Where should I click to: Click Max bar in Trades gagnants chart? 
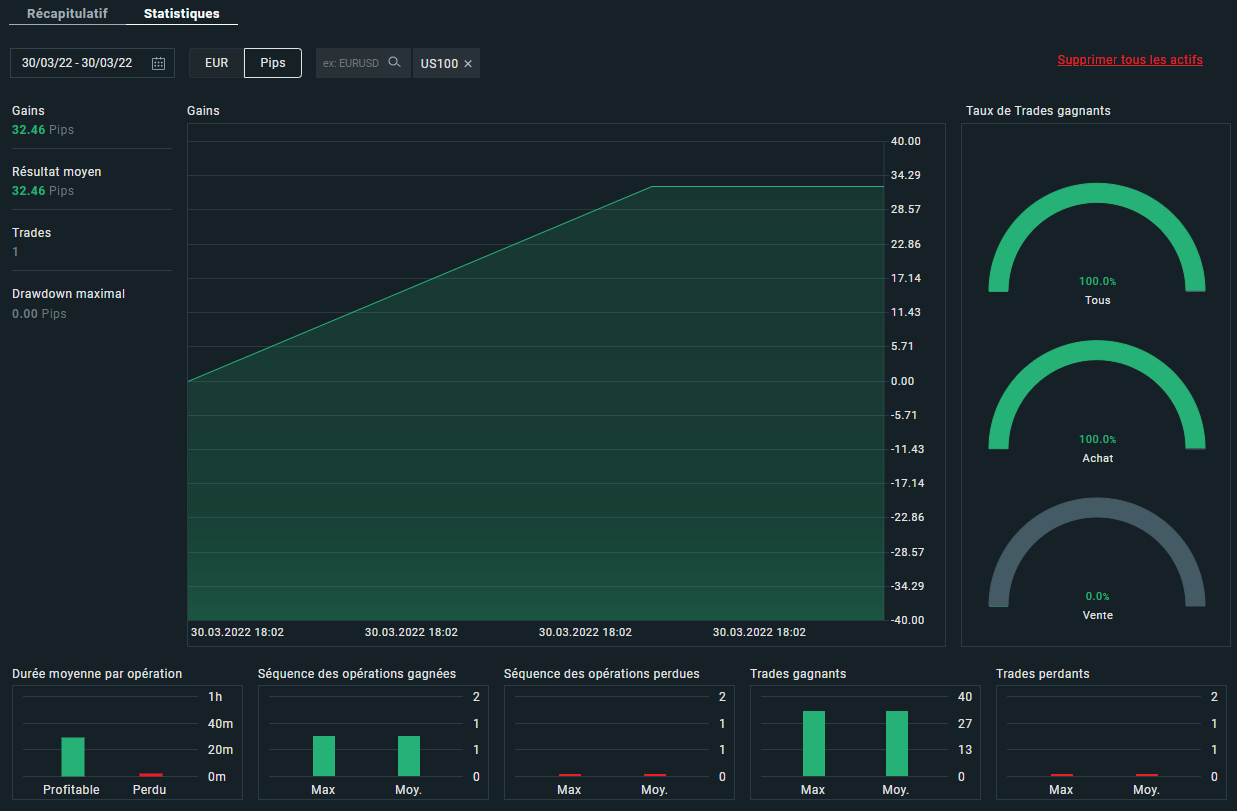point(813,743)
